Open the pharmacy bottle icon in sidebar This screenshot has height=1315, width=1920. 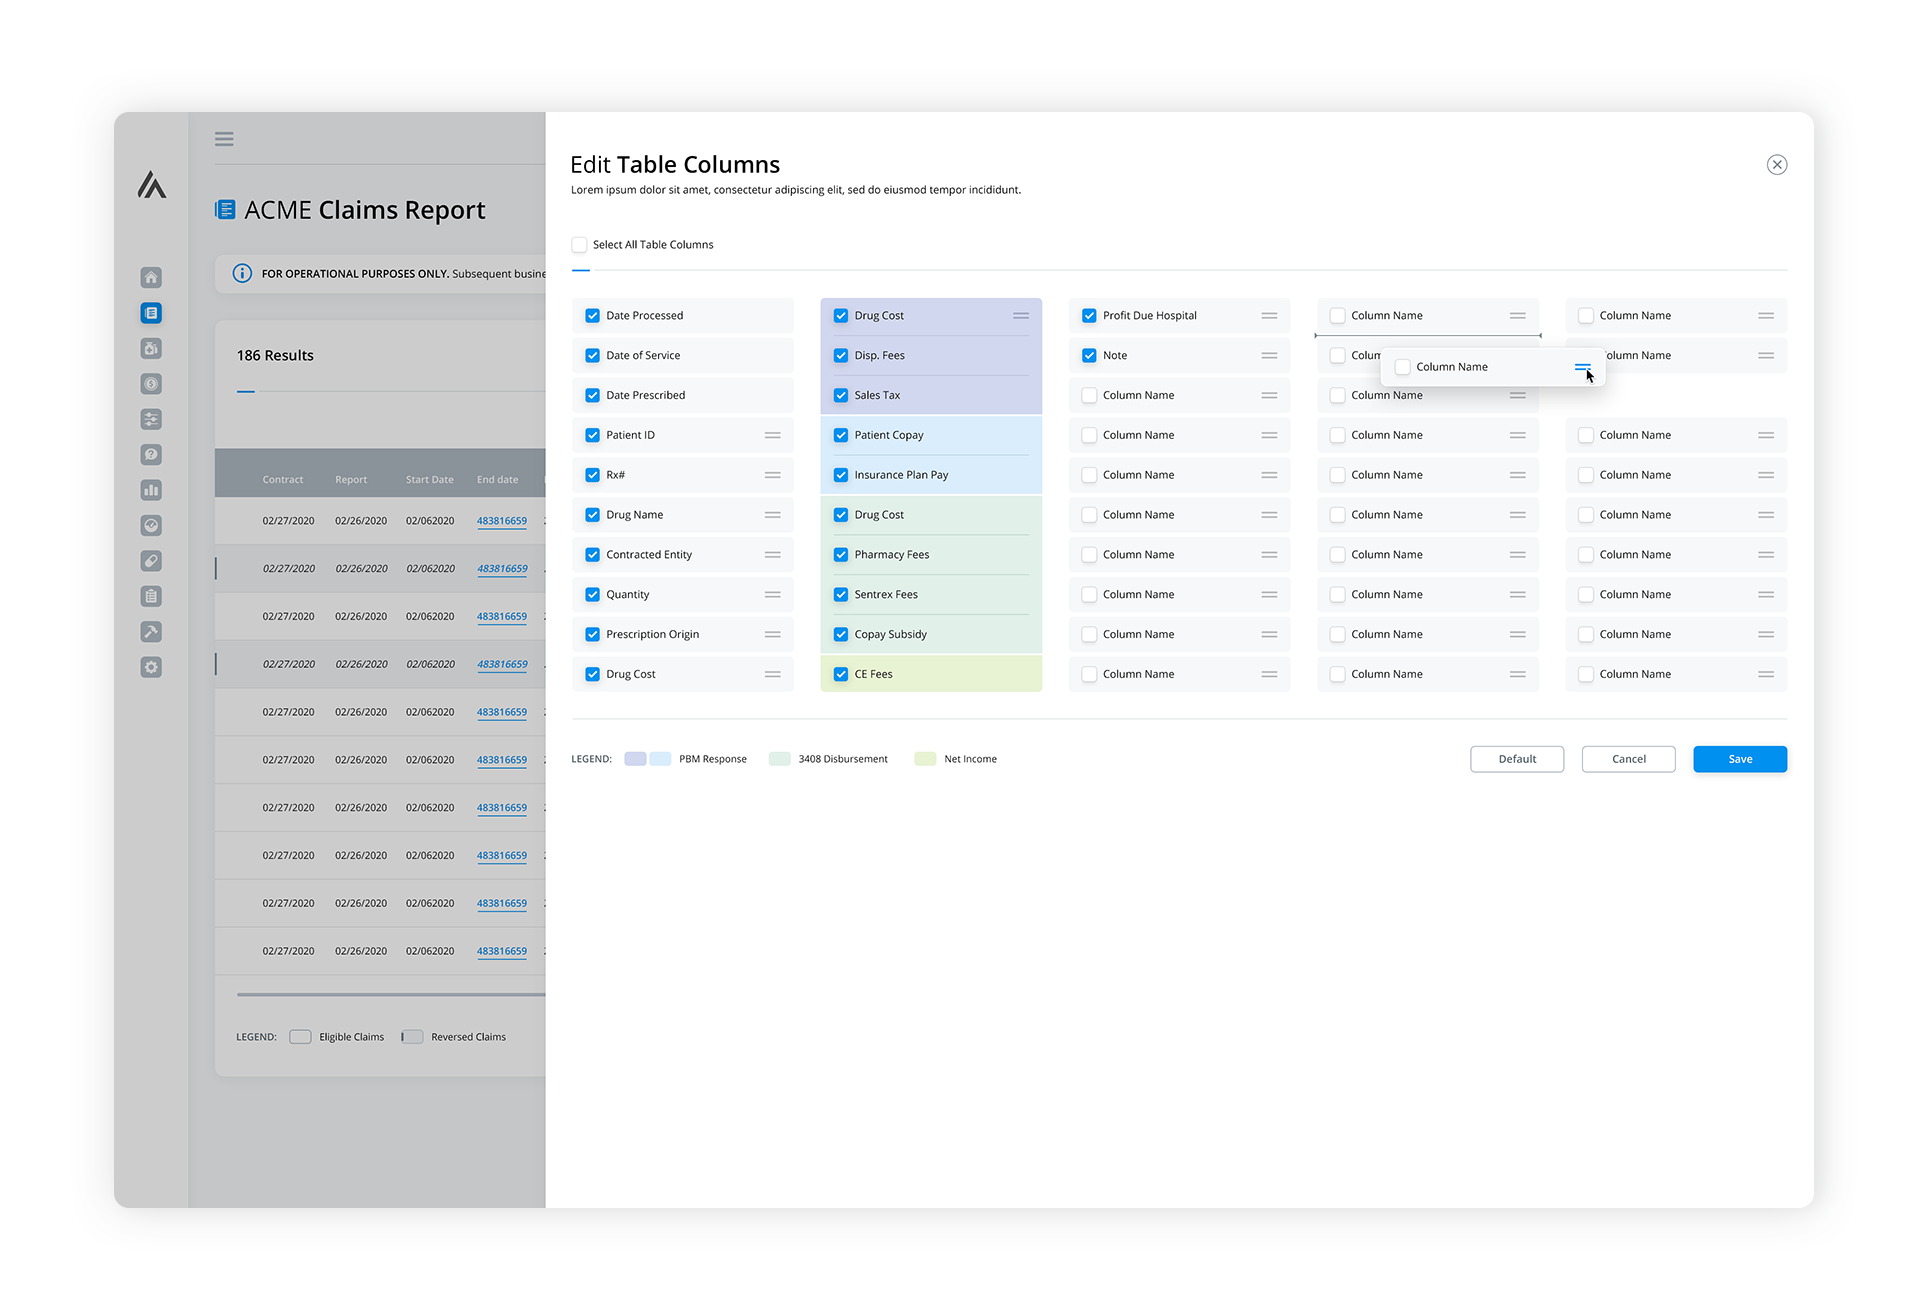[x=151, y=348]
